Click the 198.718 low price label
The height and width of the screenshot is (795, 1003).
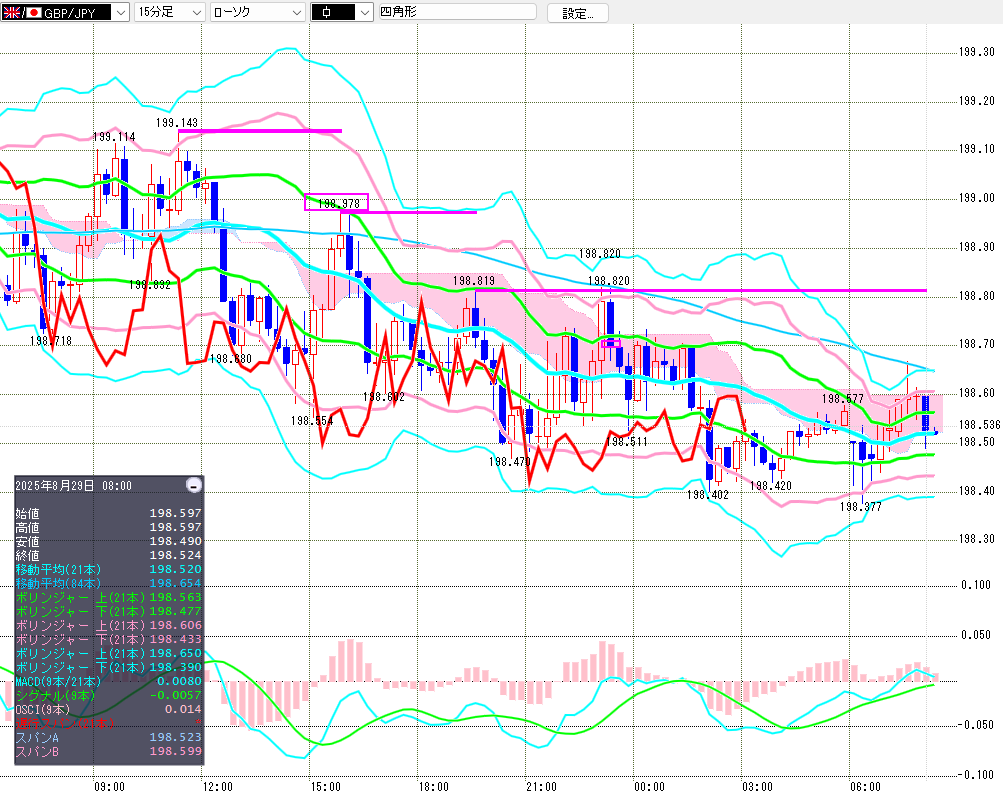(x=51, y=341)
